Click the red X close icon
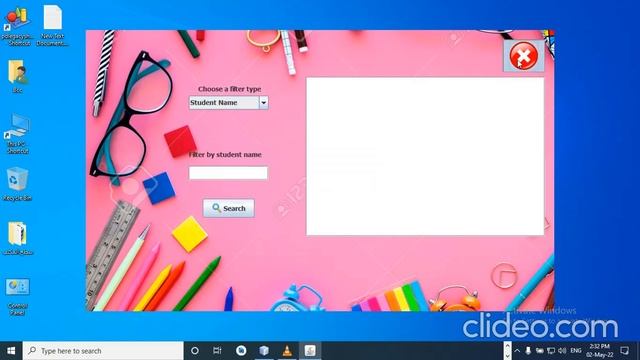 pyautogui.click(x=523, y=56)
